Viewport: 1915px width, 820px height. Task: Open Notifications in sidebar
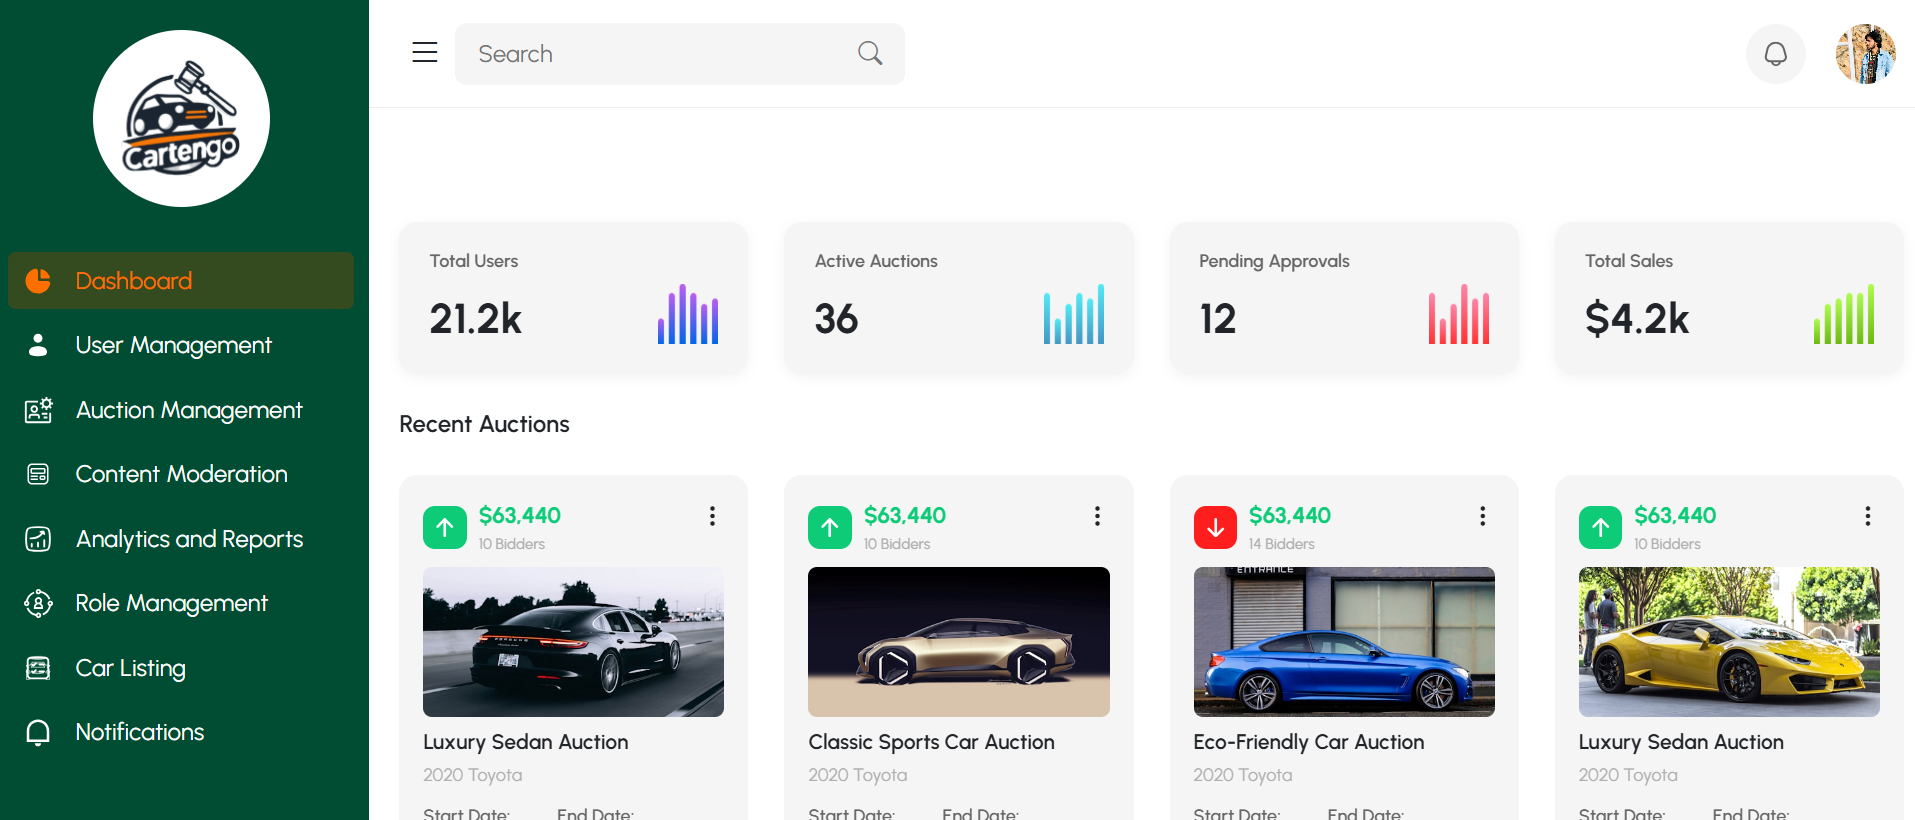pos(181,732)
